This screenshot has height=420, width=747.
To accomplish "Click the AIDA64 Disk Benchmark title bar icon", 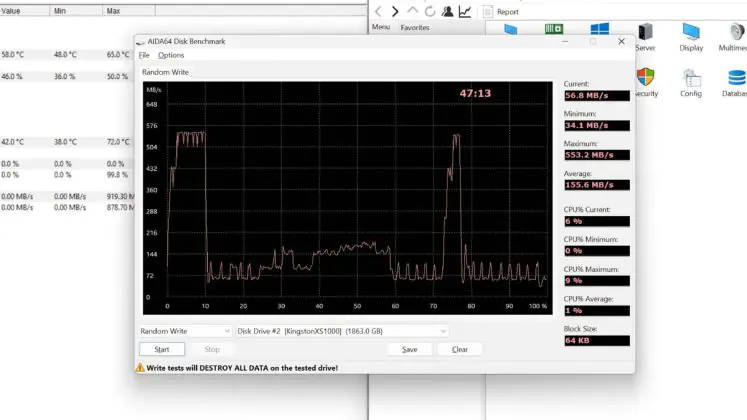I will 140,42.
